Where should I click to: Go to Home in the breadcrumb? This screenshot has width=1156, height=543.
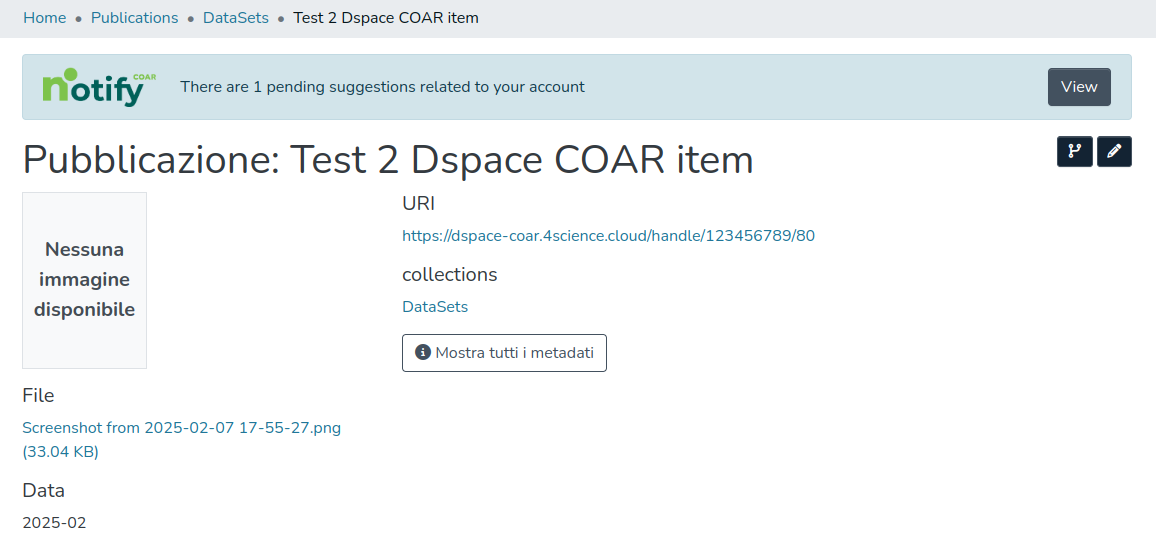pos(44,18)
